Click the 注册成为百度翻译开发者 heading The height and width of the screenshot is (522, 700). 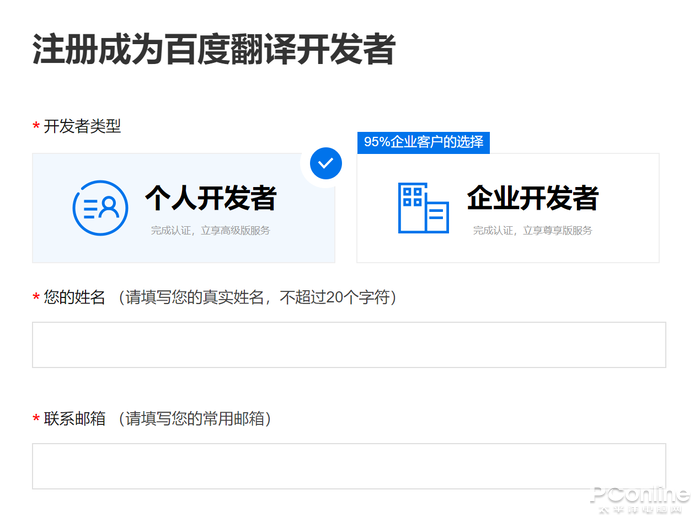coord(214,49)
